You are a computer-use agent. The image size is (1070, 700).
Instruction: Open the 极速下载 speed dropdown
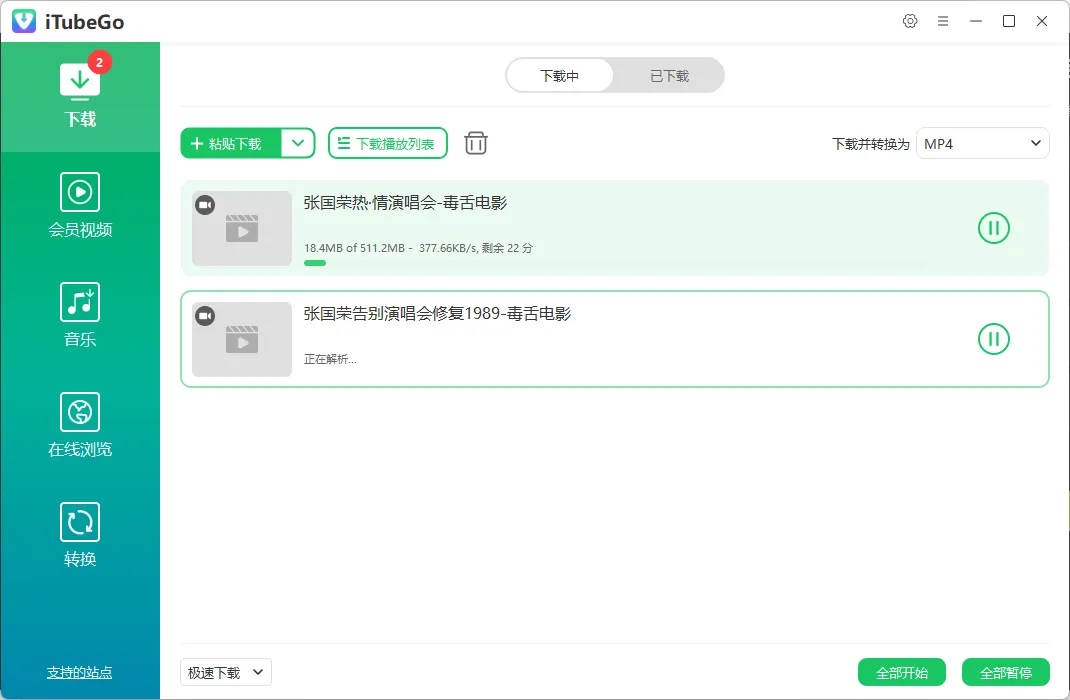pyautogui.click(x=226, y=672)
